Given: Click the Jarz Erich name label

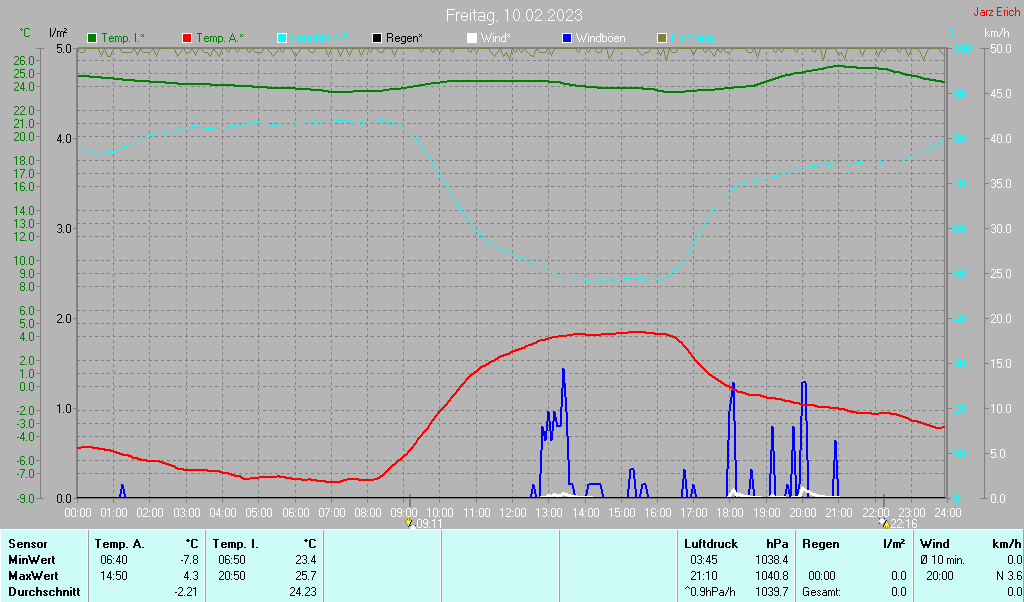Looking at the screenshot, I should pyautogui.click(x=997, y=12).
